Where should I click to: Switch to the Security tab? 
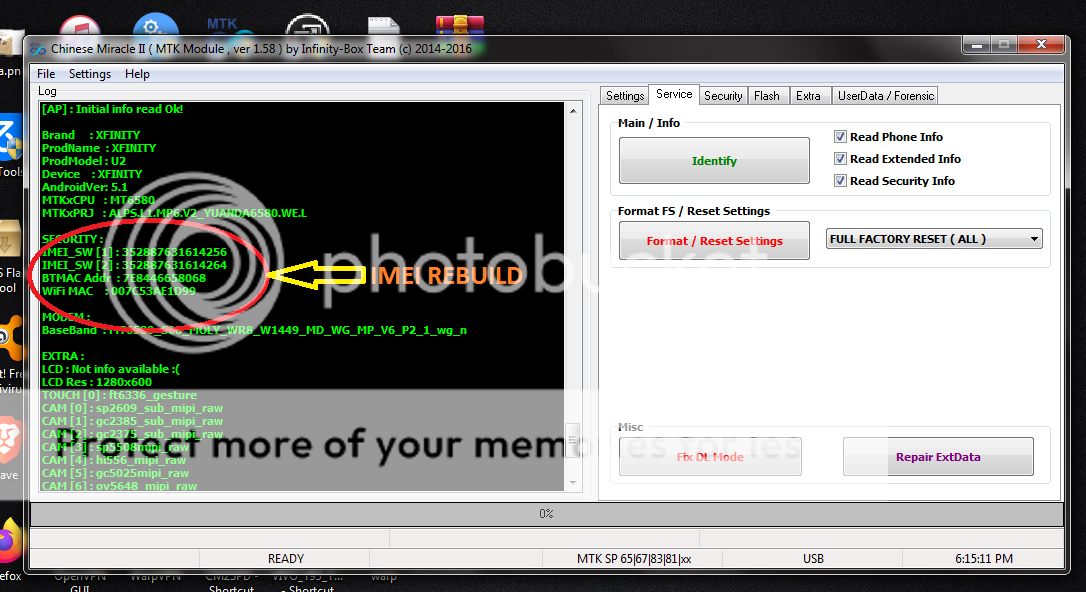[x=722, y=96]
